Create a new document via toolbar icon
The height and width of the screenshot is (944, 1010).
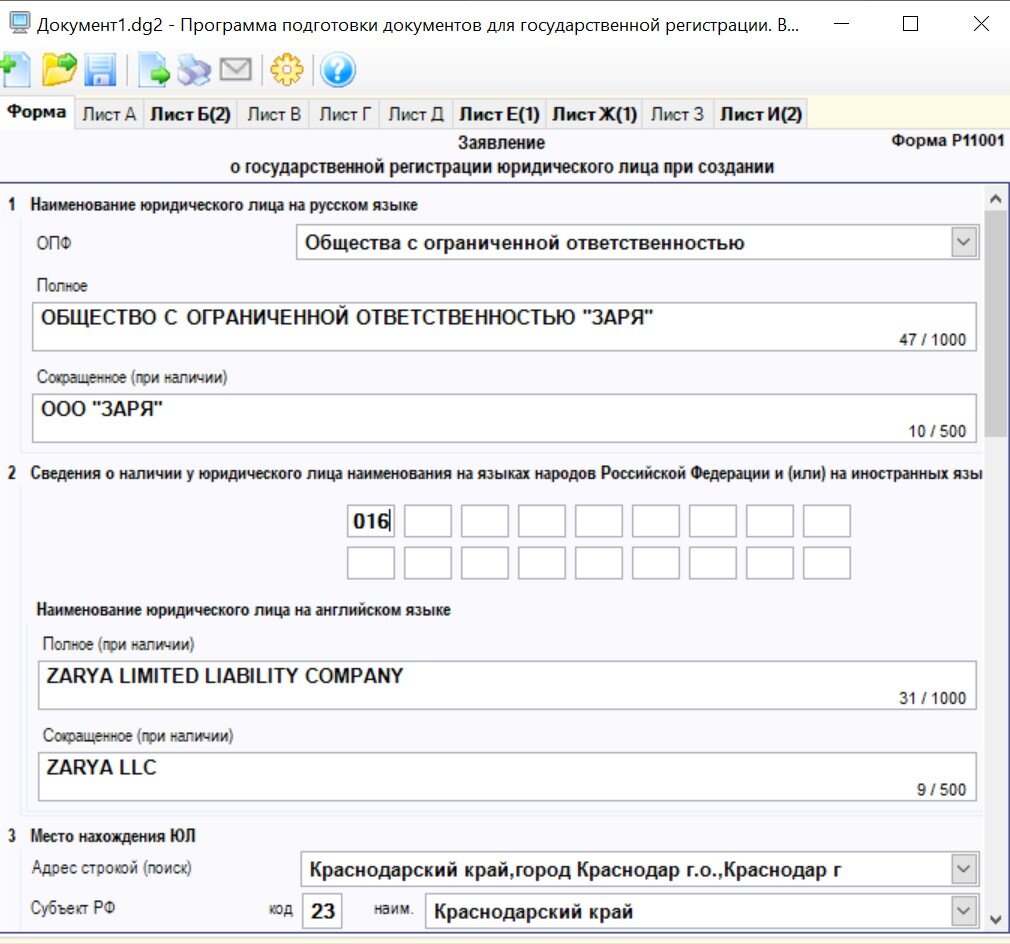pyautogui.click(x=15, y=70)
